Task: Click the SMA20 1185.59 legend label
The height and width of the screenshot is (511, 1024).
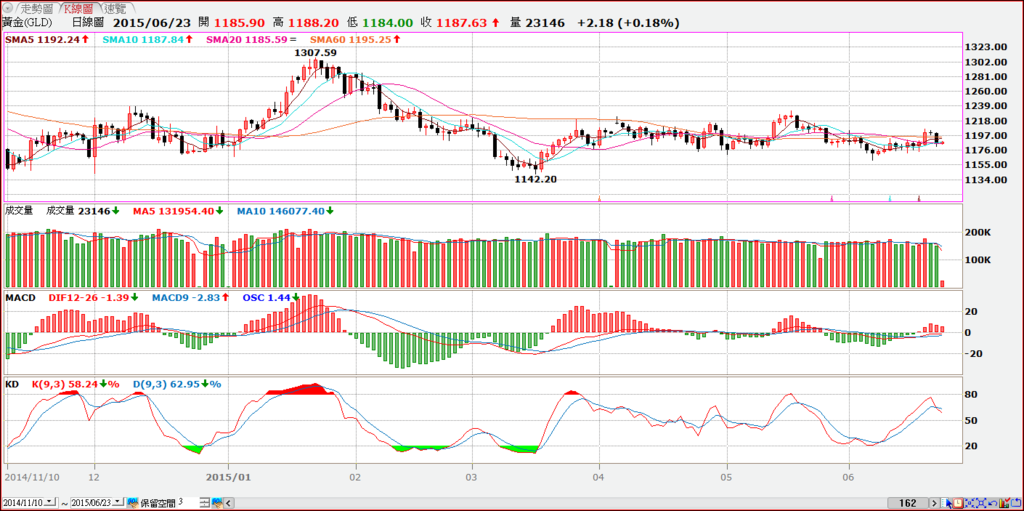Action: 249,39
